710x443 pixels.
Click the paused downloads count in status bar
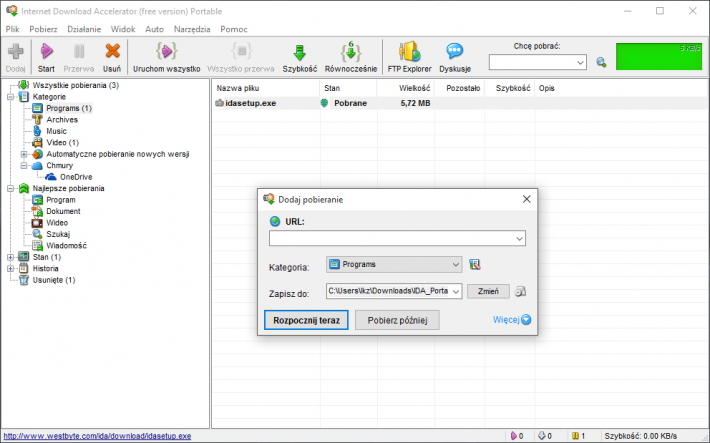(x=579, y=436)
